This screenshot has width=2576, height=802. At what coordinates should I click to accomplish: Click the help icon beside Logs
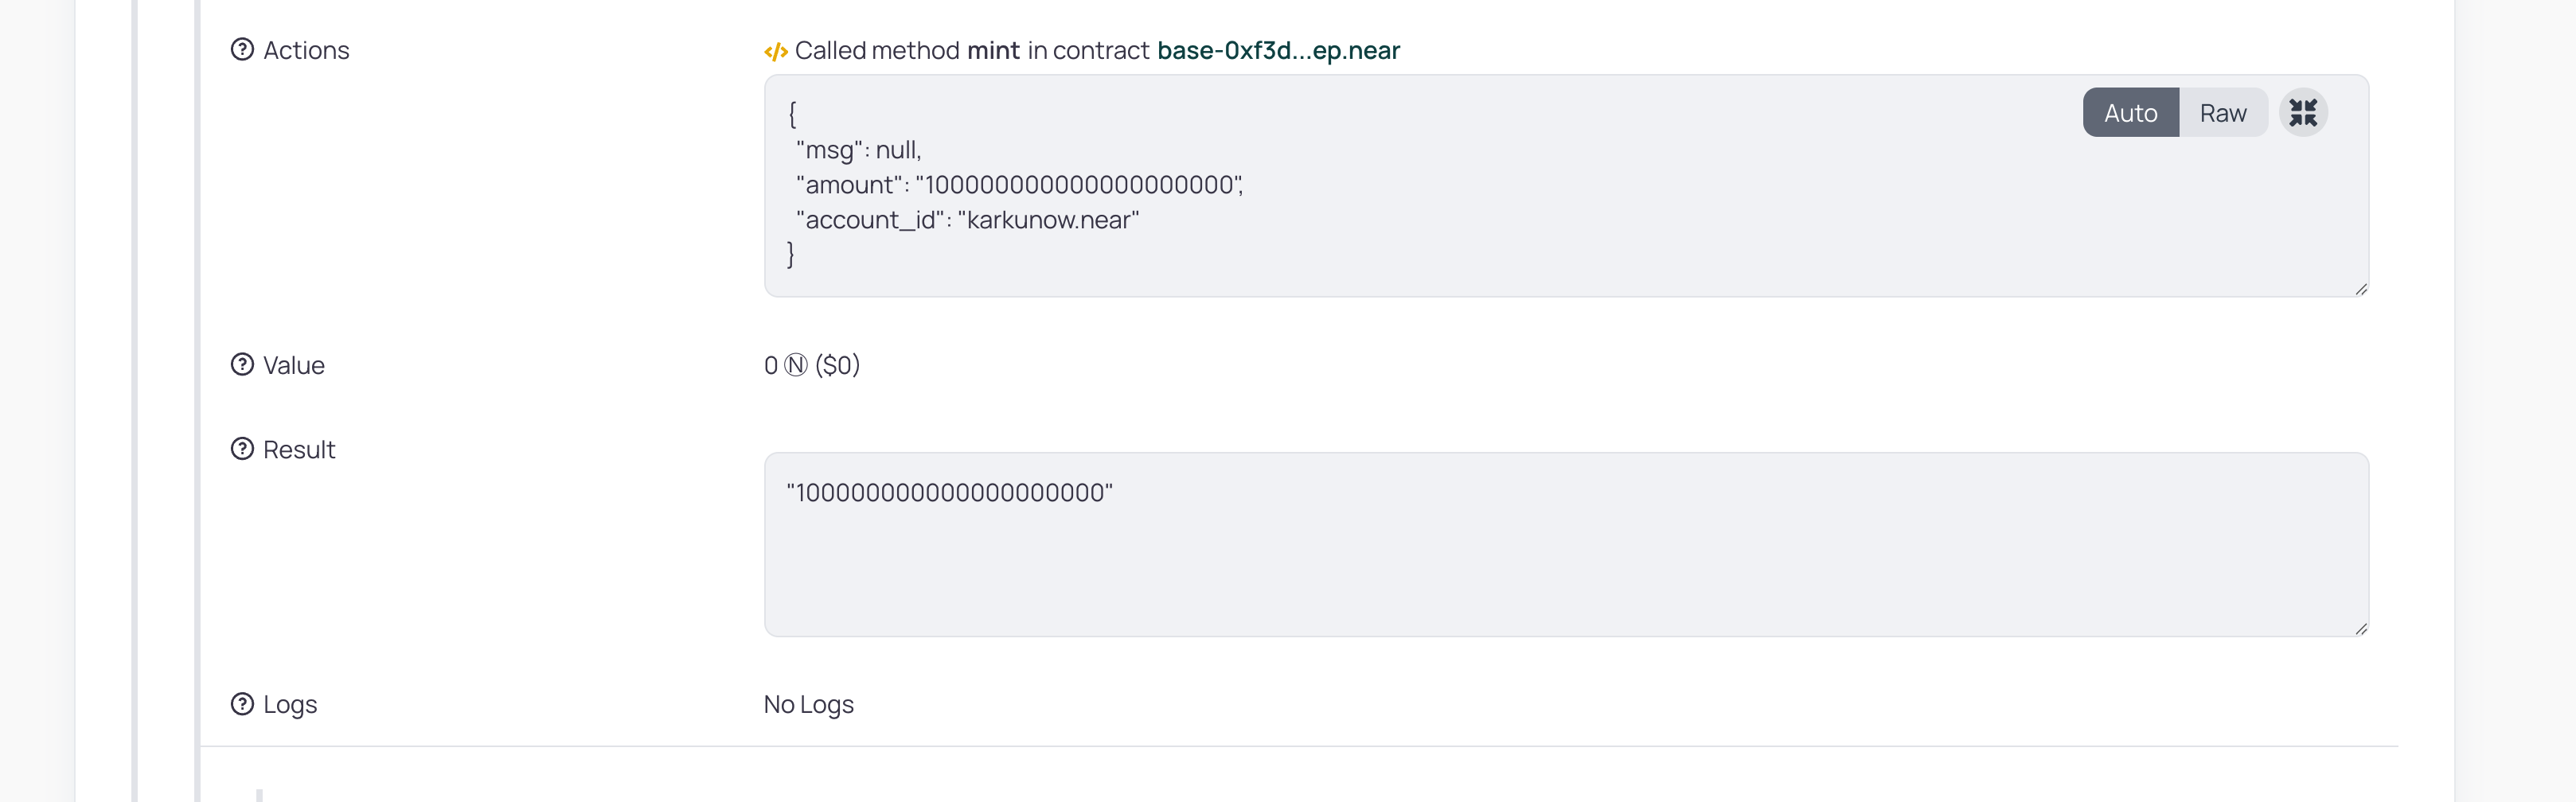[242, 704]
